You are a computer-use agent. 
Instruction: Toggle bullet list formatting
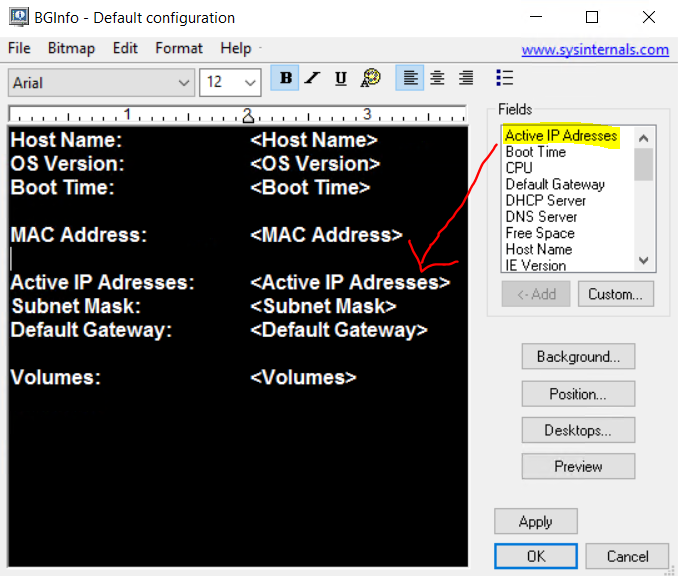tap(504, 78)
